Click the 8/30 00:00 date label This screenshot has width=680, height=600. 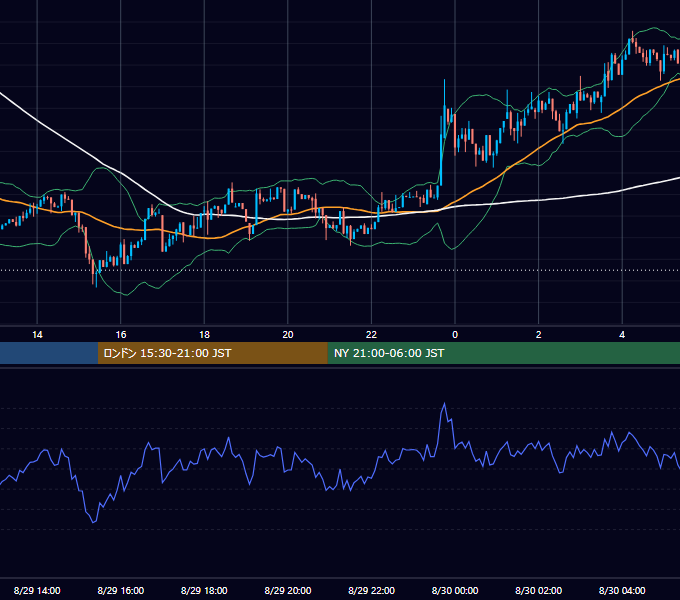pos(455,590)
